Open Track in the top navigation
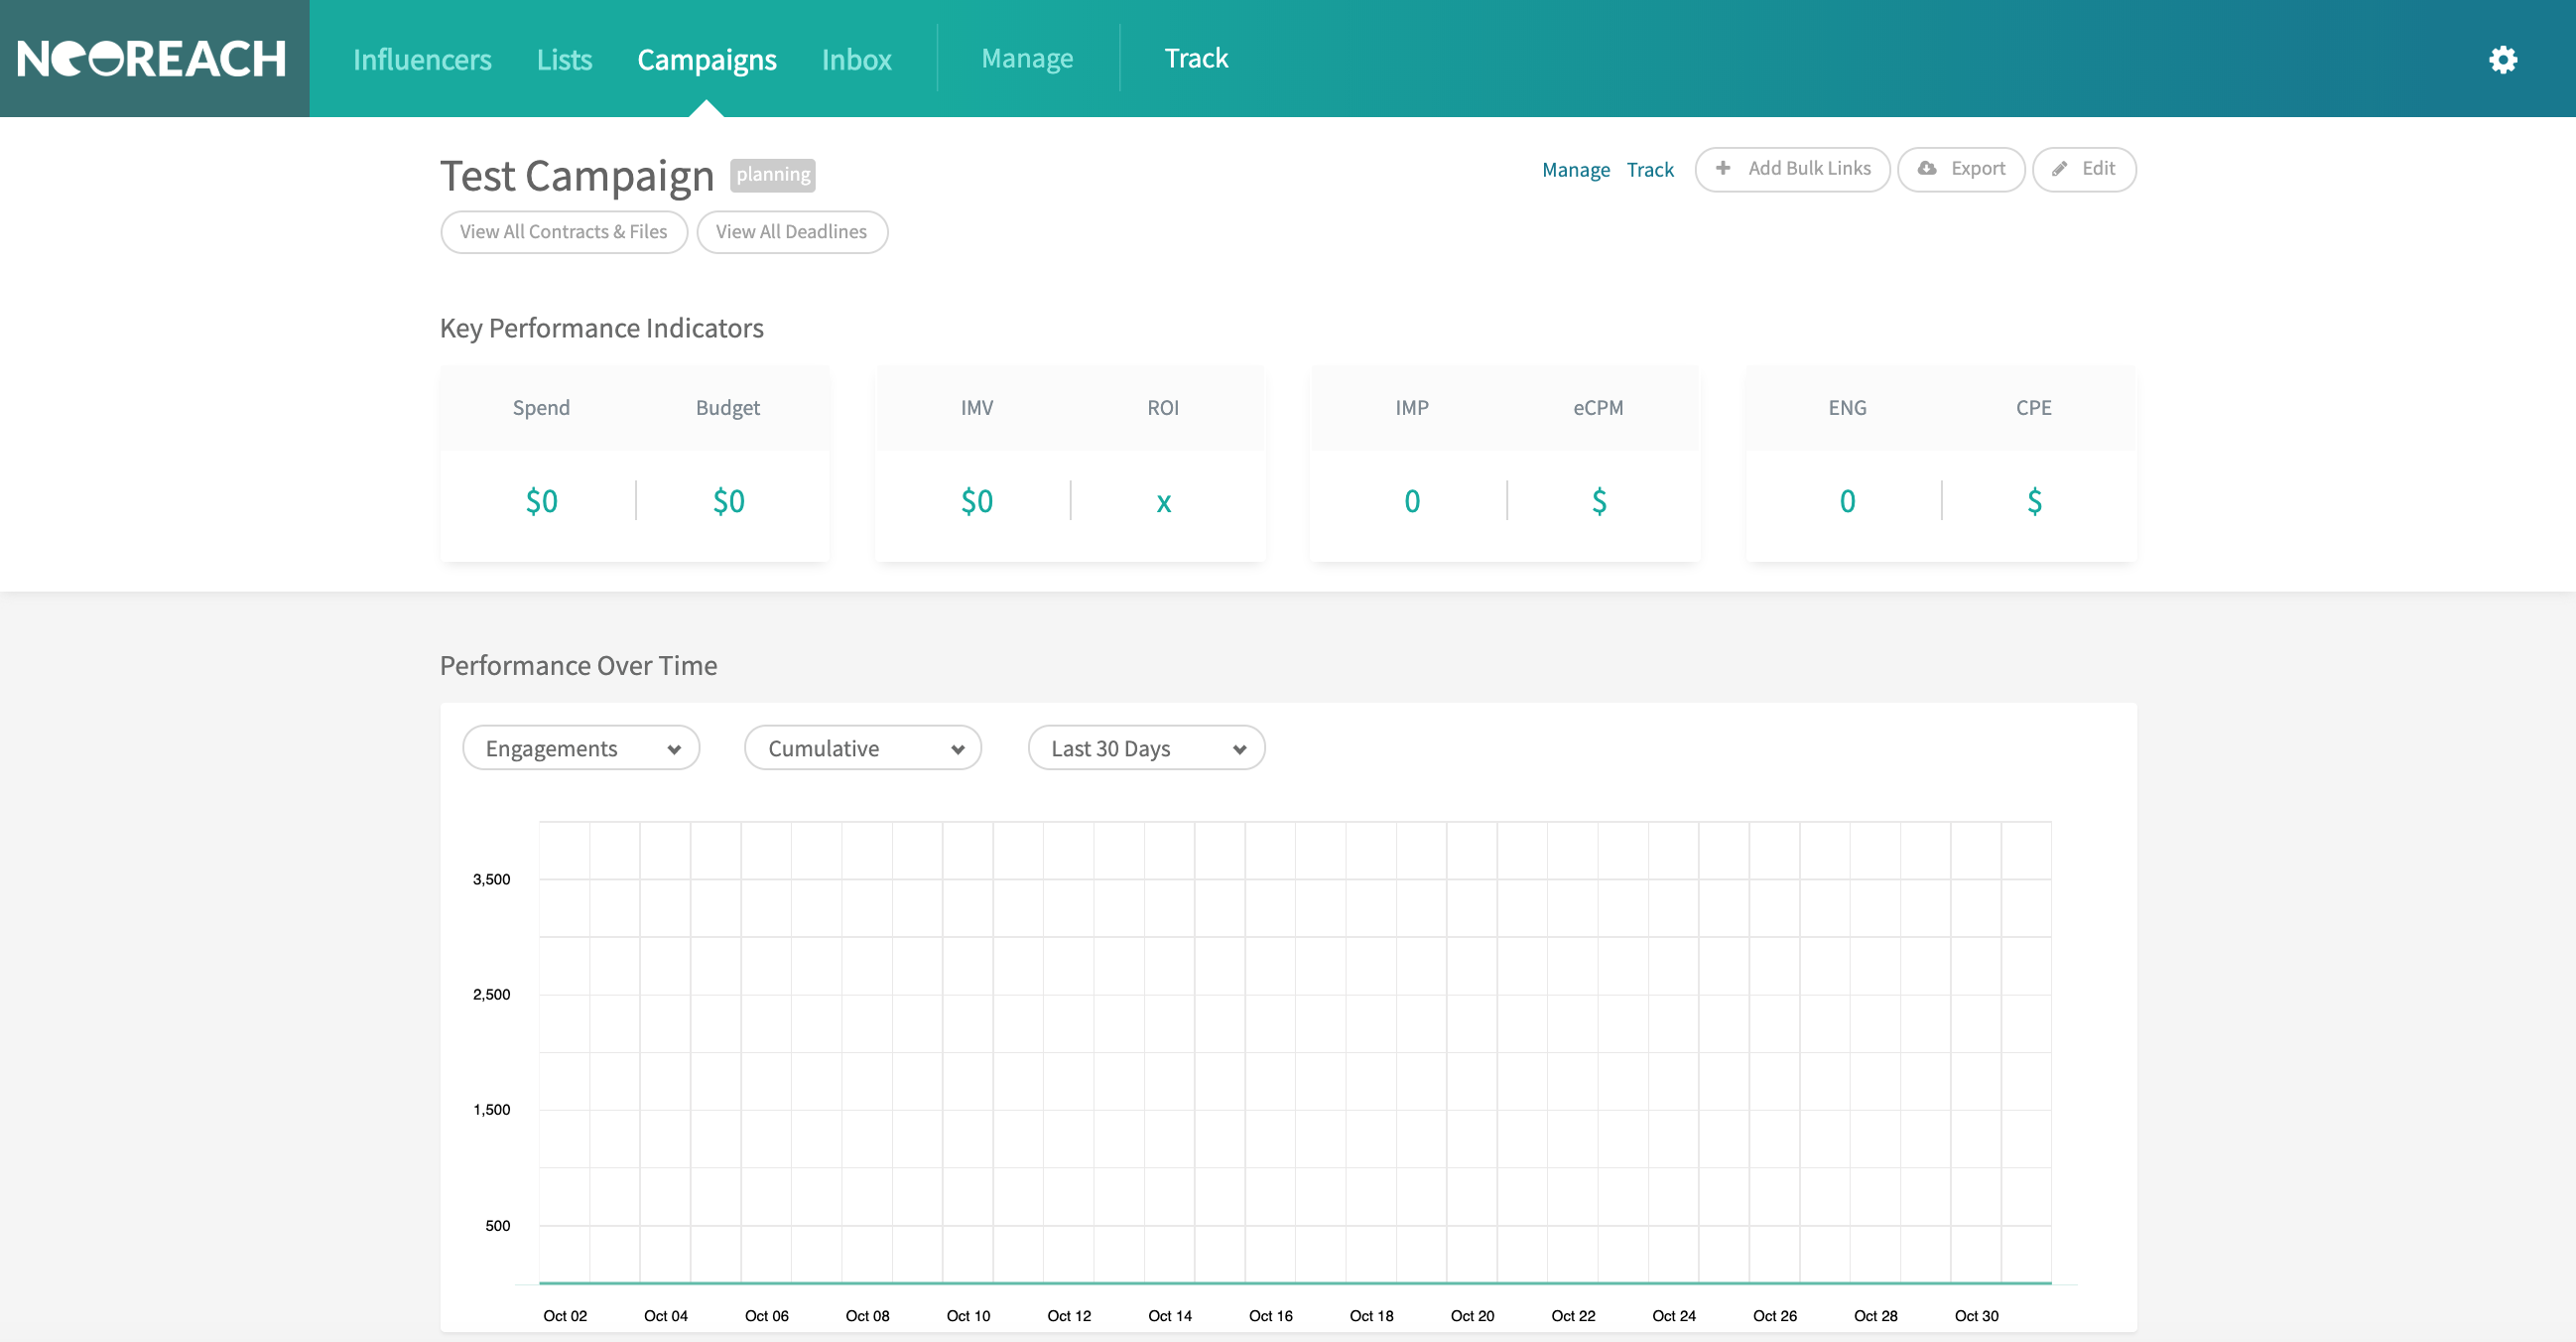 click(x=1196, y=58)
